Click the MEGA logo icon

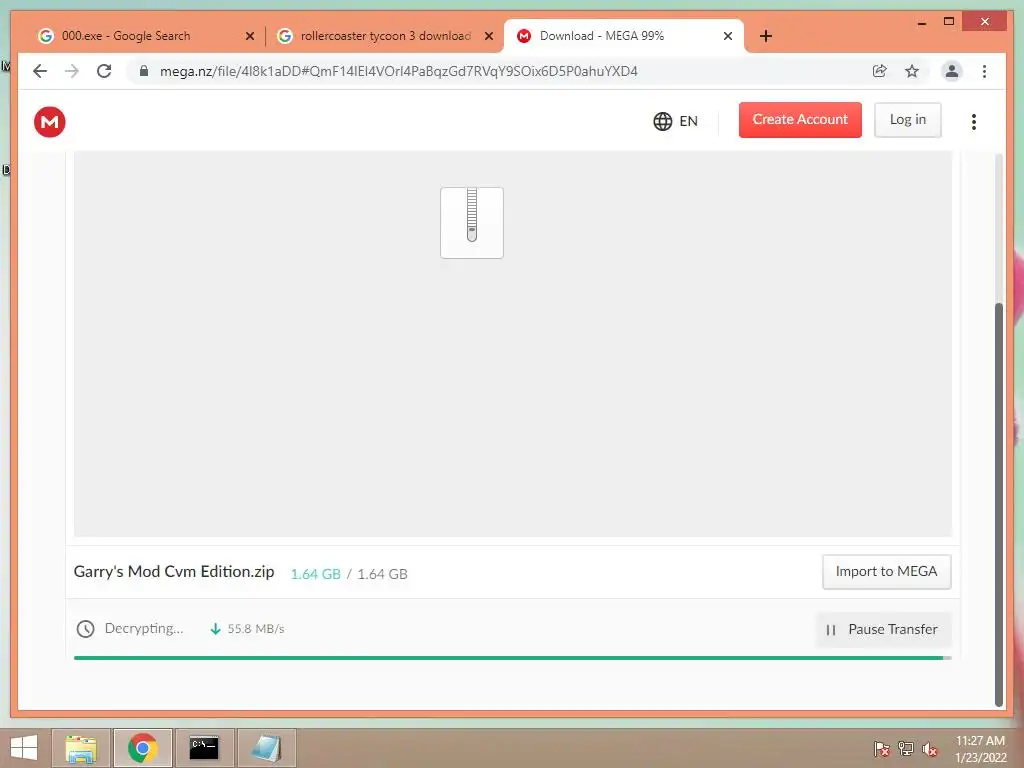click(50, 121)
